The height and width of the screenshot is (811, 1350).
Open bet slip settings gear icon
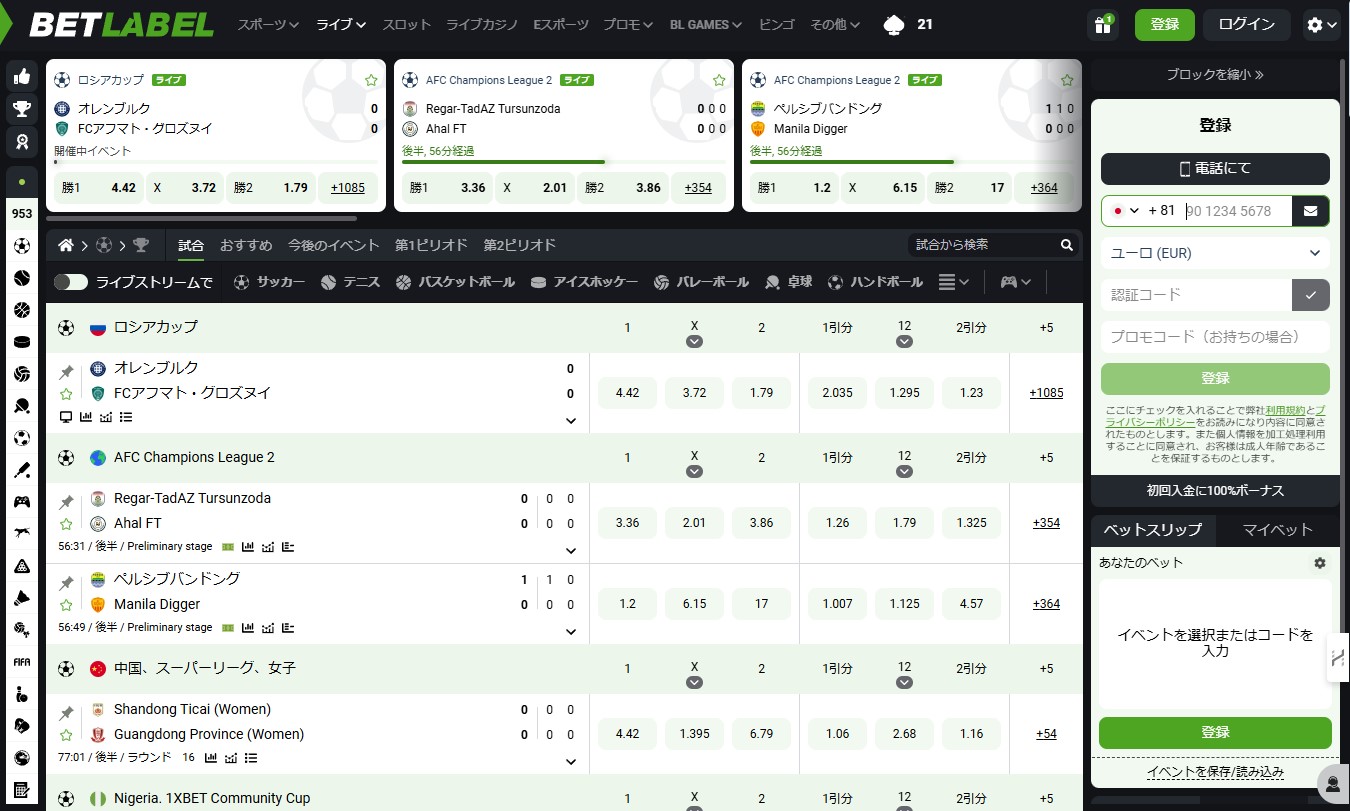coord(1320,563)
